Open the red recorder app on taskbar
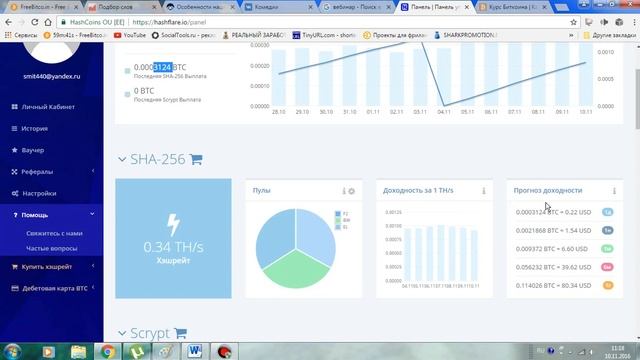640x360 pixels. click(x=224, y=351)
